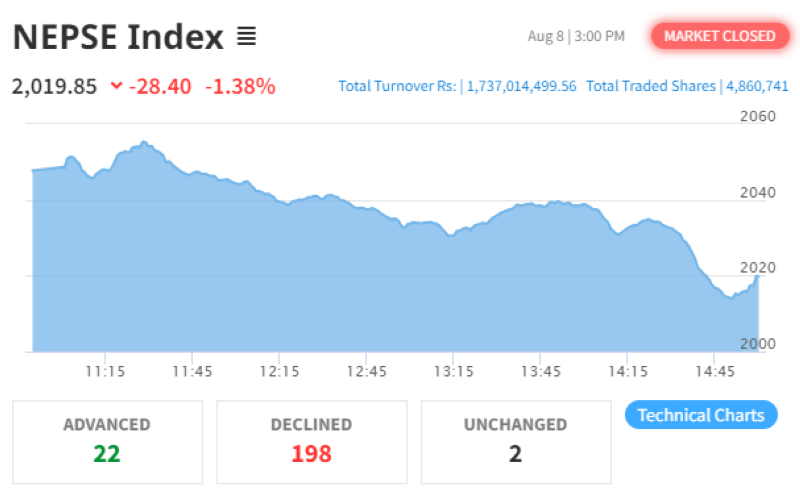Click the Market Closed badge
Screen dimensions: 800x488
[719, 36]
